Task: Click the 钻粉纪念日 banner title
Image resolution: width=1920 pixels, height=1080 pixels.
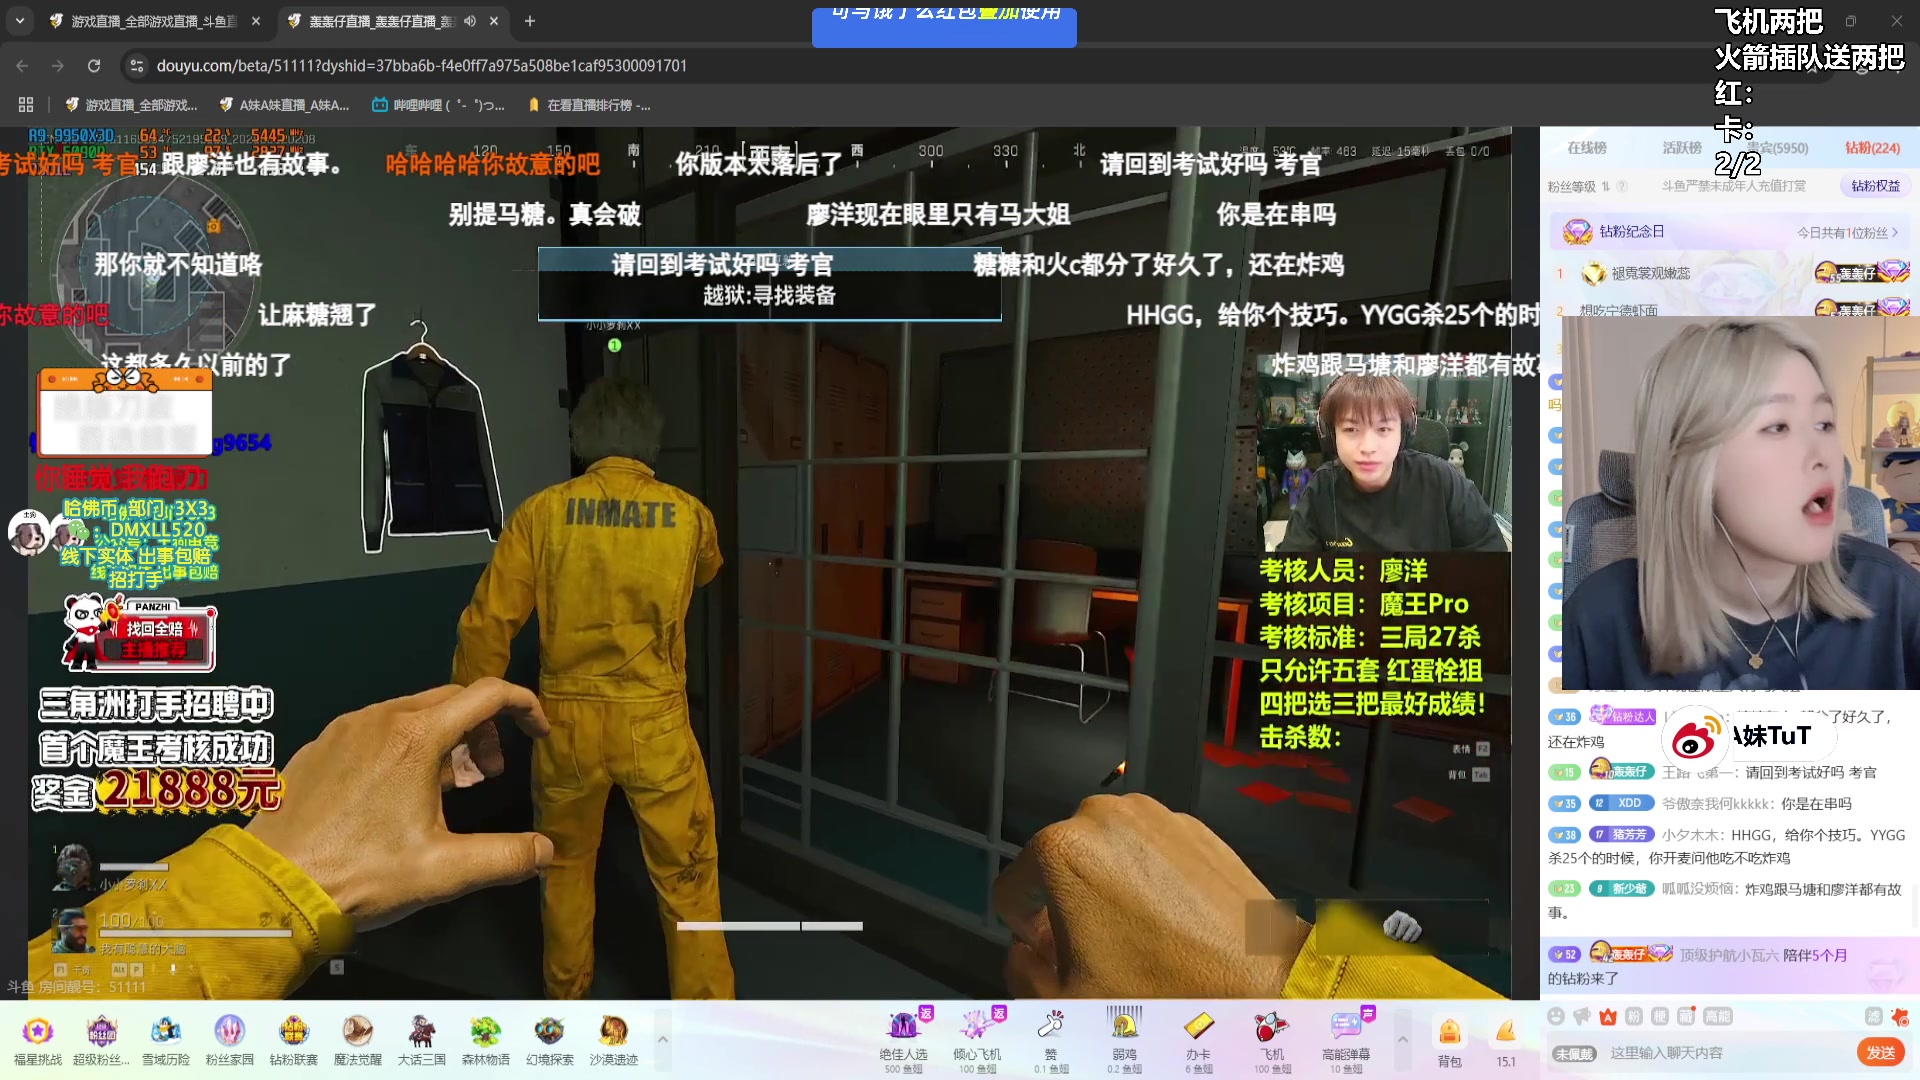Action: 1631,232
